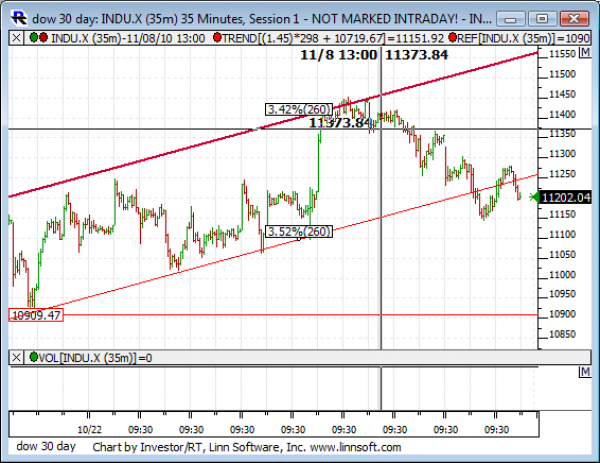Click the INDU.X (35m)-11/08/10 13:00 label

pyautogui.click(x=128, y=38)
